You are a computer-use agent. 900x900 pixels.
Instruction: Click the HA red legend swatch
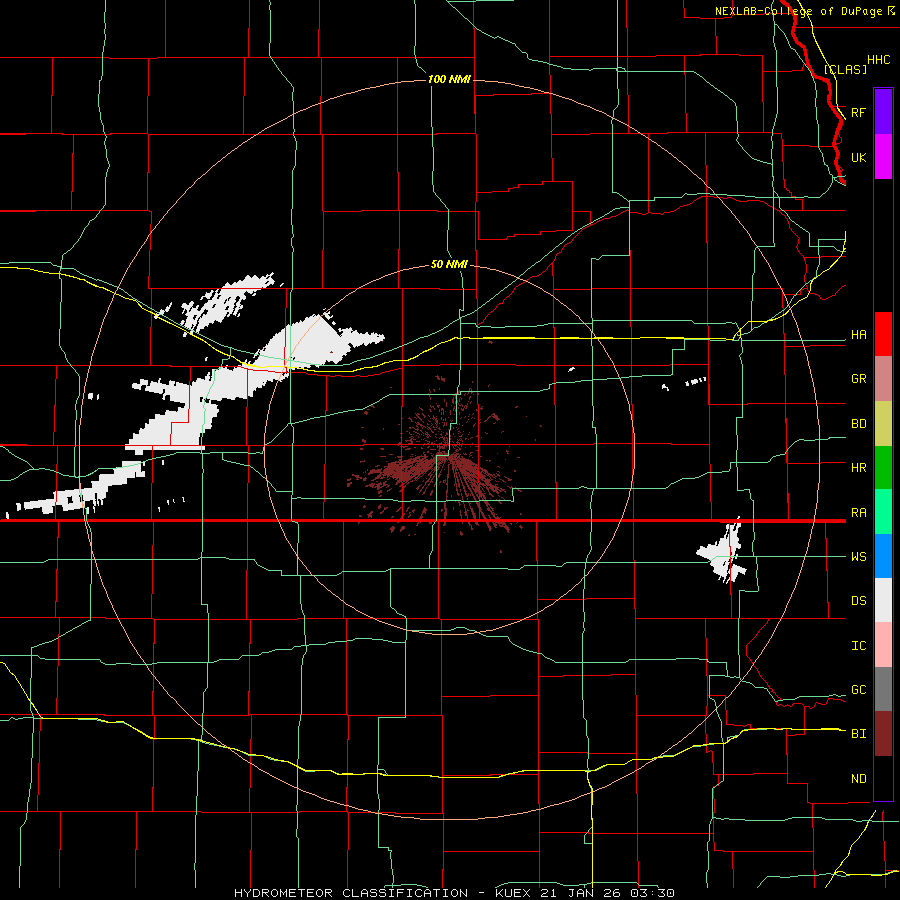click(x=883, y=334)
